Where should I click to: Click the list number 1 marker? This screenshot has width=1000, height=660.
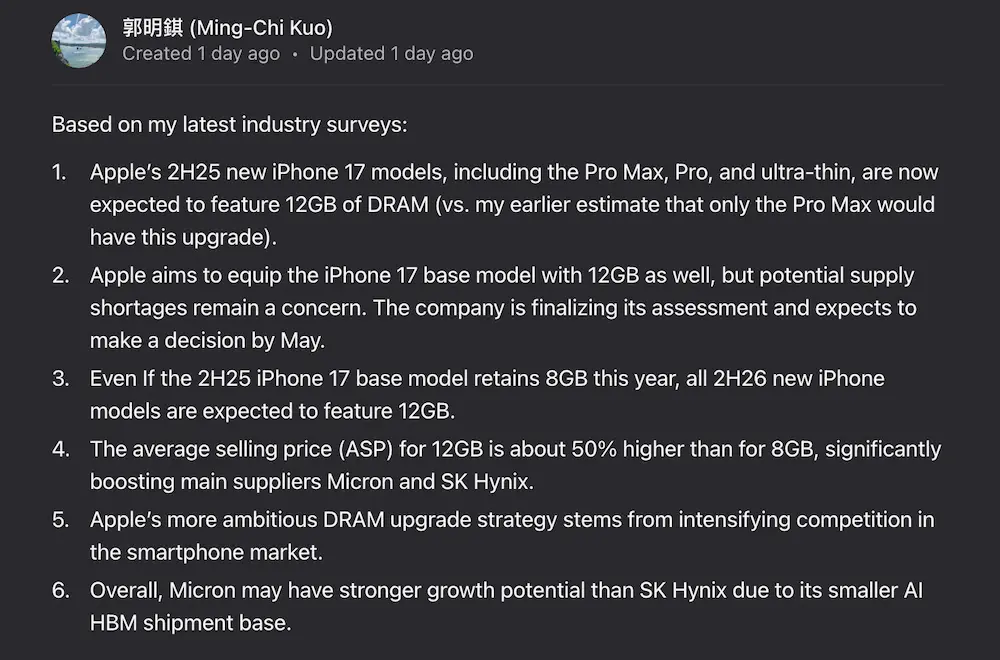(x=60, y=172)
